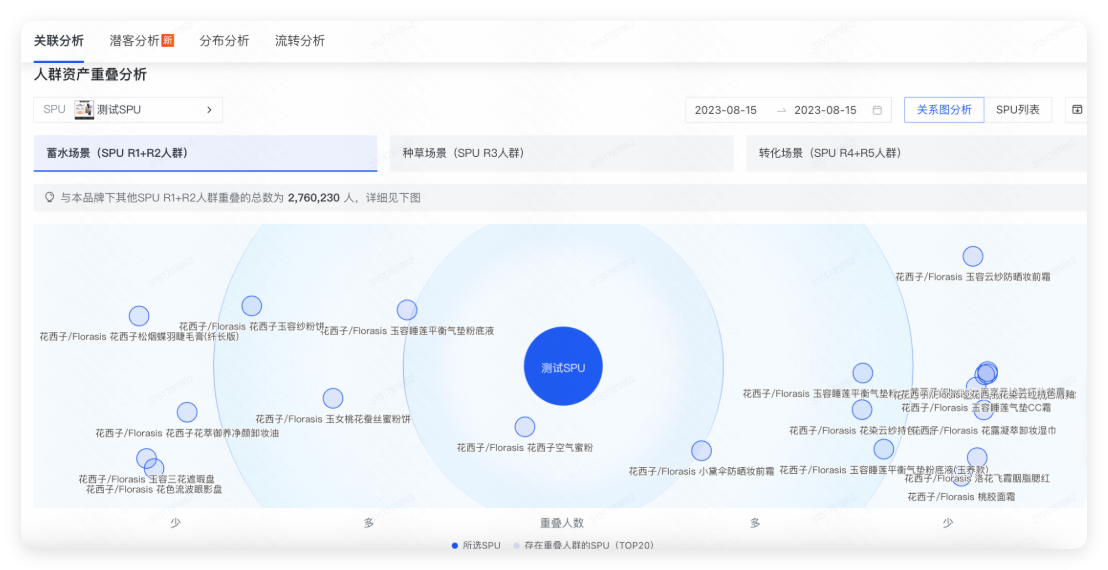The image size is (1108, 570).
Task: Switch to the SPU列表 view
Action: (x=1018, y=109)
